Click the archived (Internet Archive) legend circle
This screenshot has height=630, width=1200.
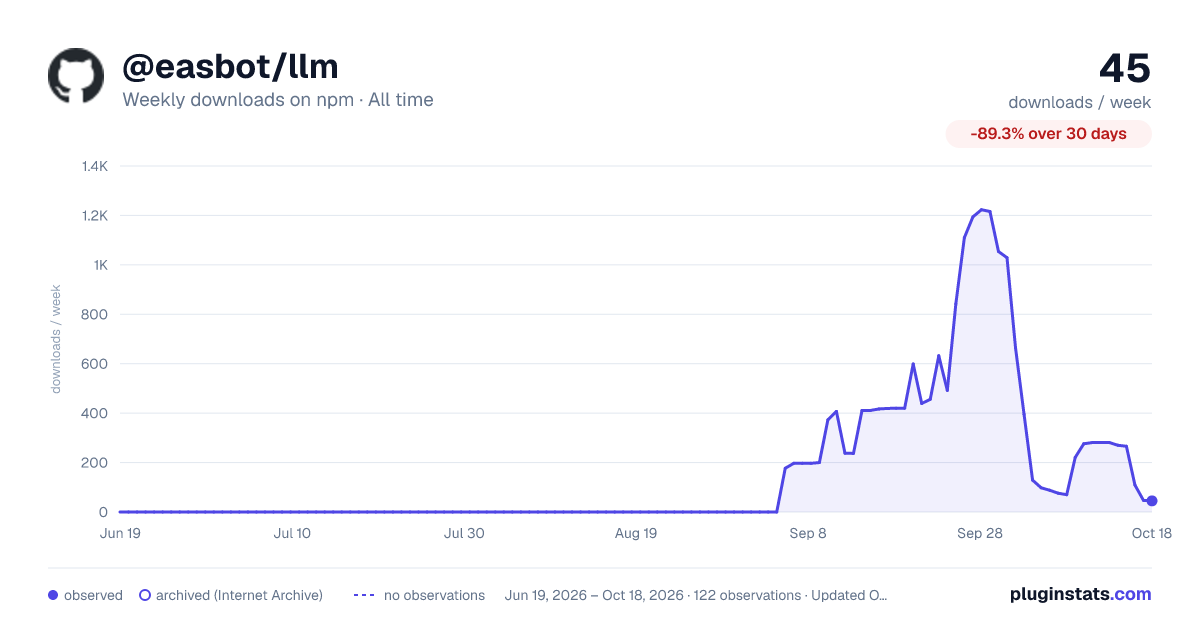[x=145, y=595]
